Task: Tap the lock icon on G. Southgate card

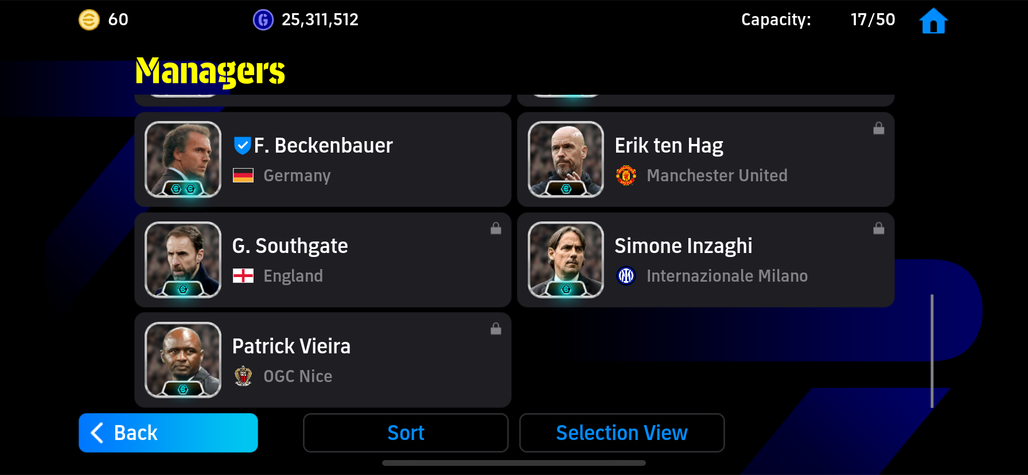Action: 496,228
